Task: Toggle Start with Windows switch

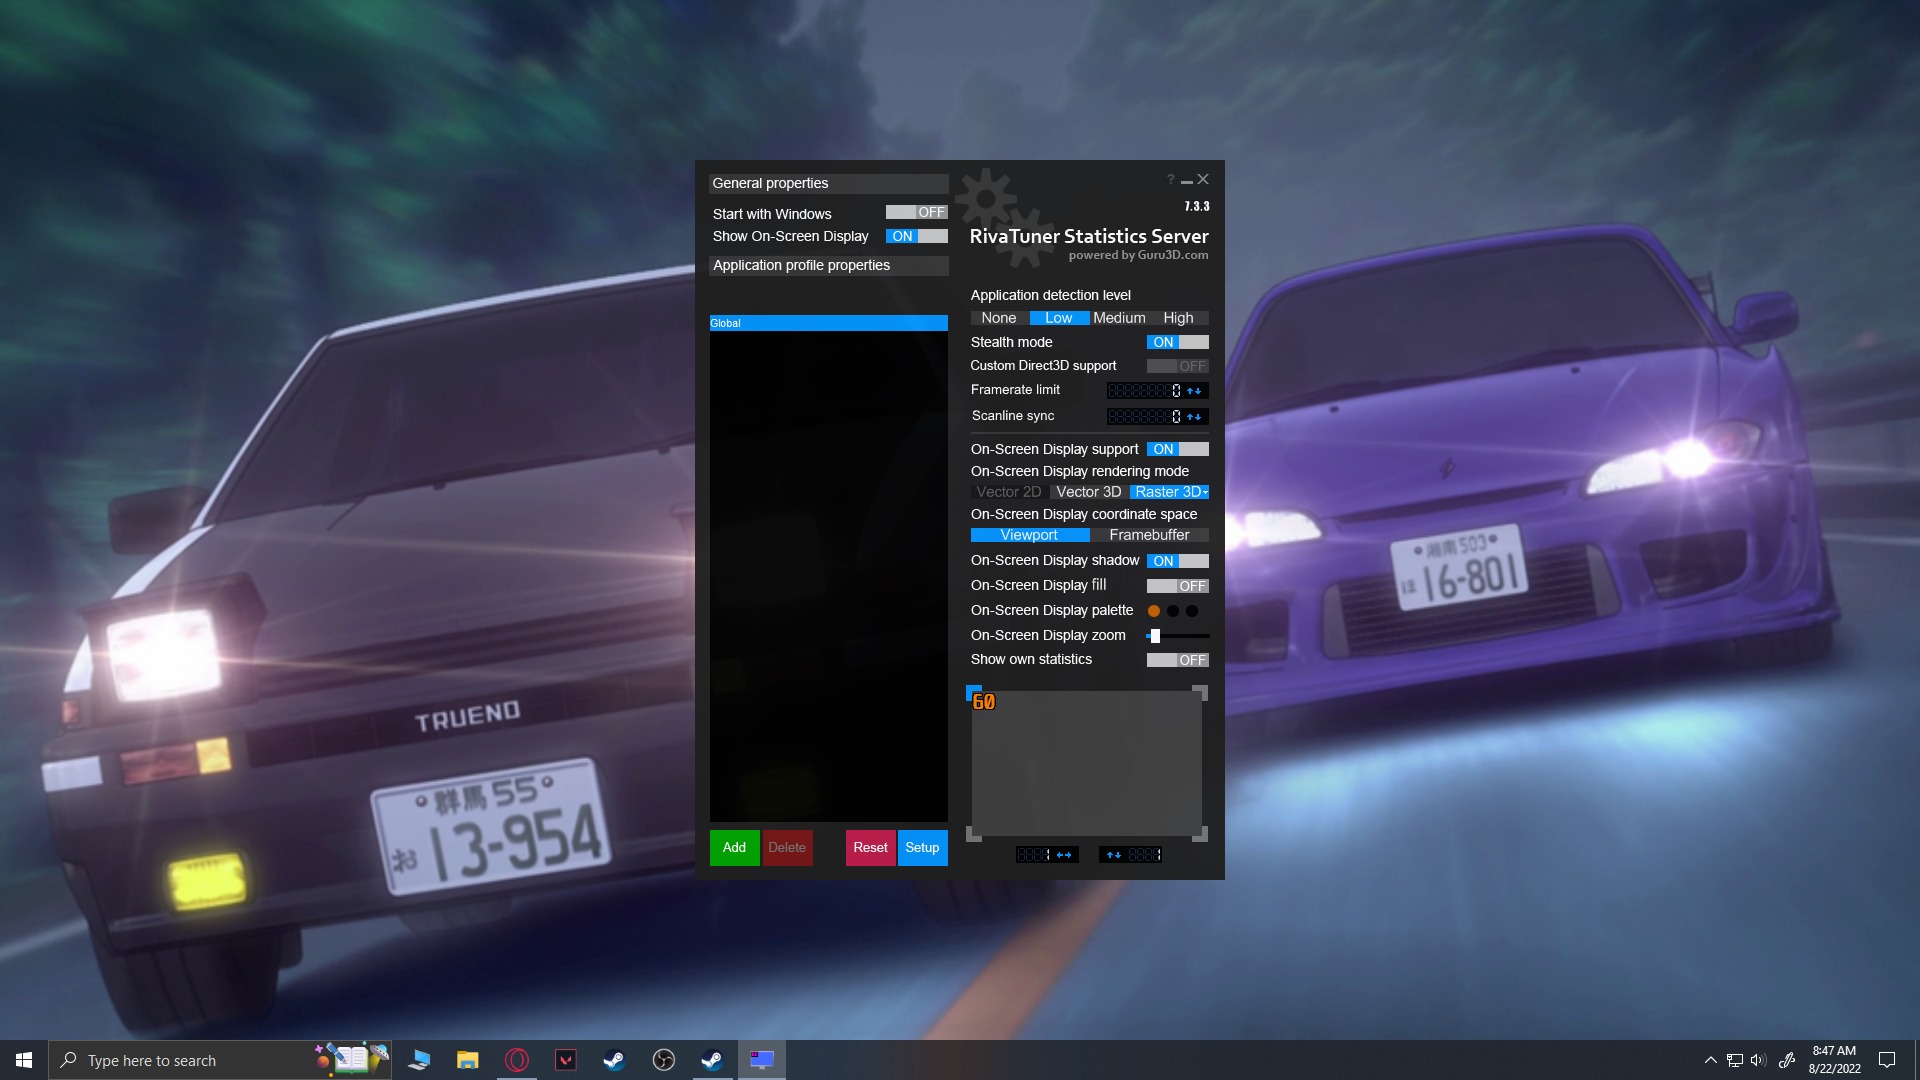Action: [x=916, y=212]
